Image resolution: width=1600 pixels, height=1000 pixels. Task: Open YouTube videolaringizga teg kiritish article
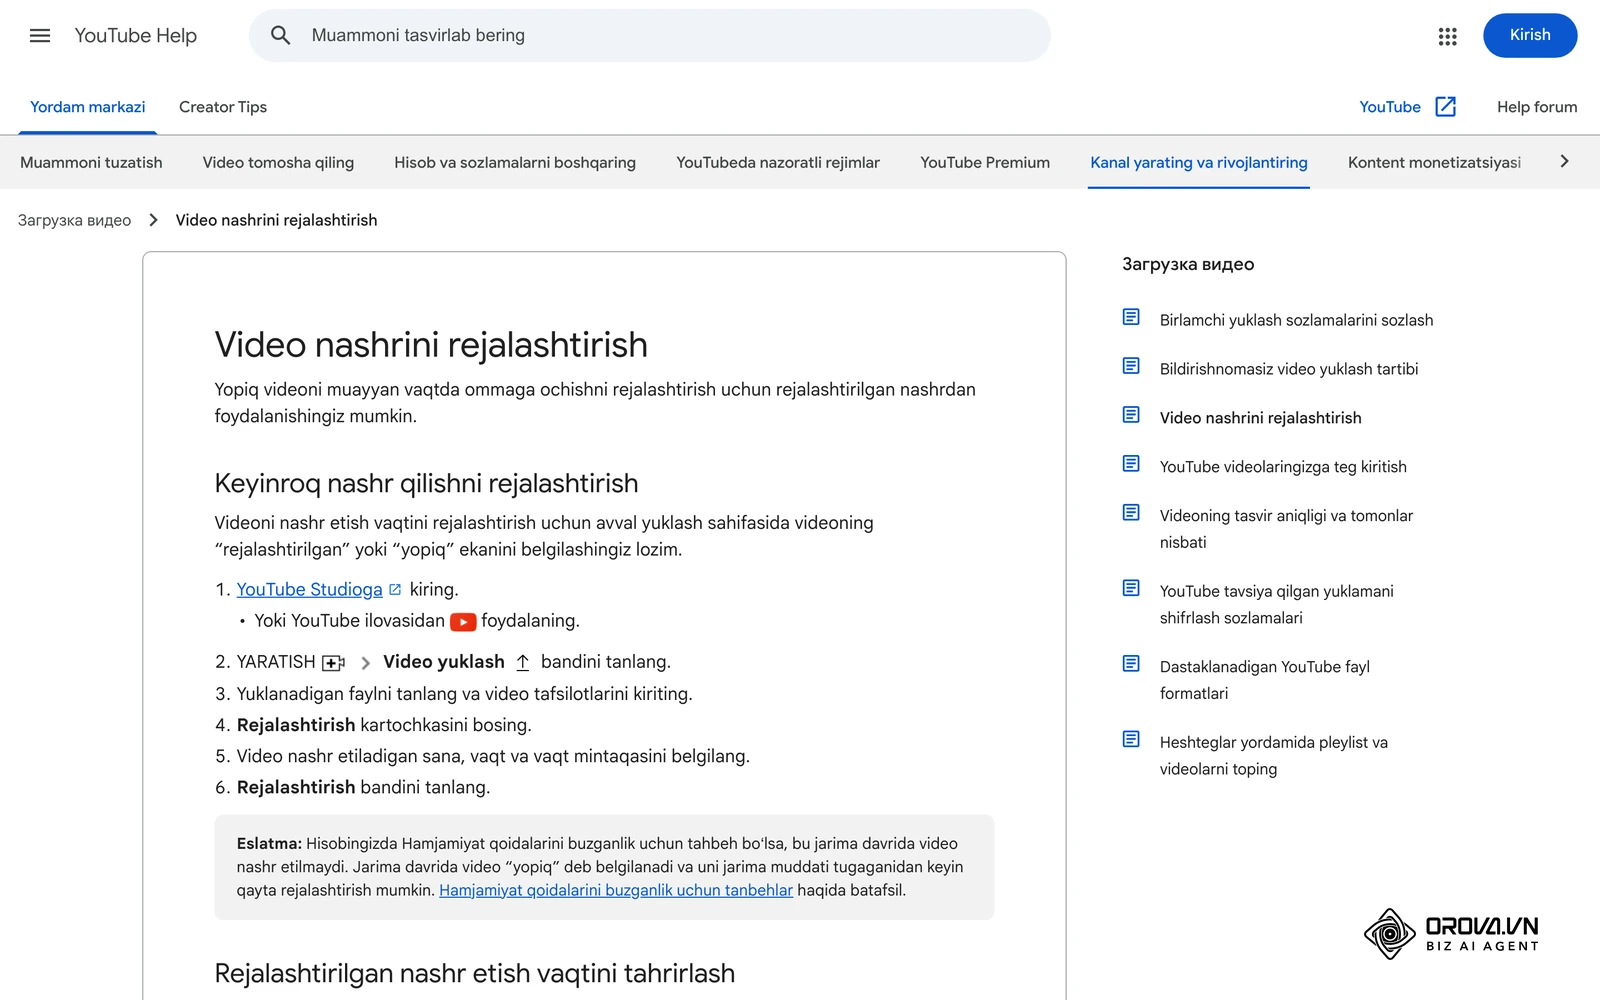(1283, 467)
